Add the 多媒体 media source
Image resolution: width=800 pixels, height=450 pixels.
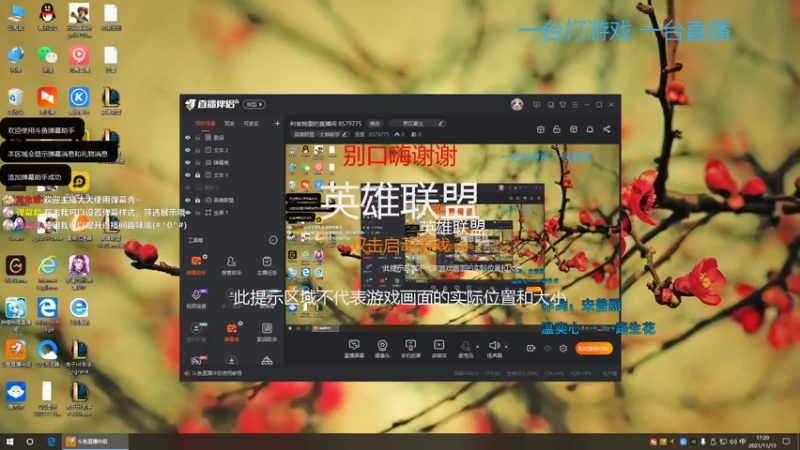[439, 348]
